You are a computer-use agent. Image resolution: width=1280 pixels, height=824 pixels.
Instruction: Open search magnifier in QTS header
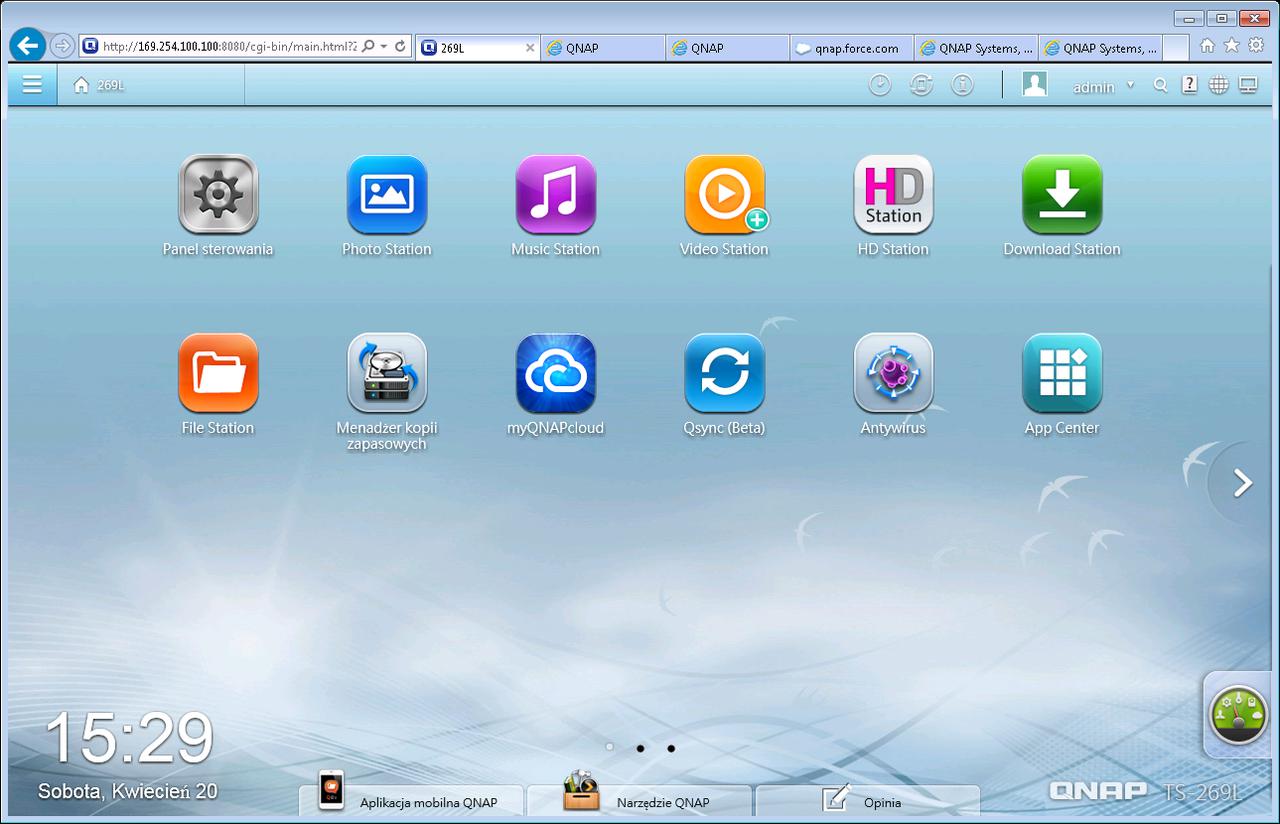point(1160,86)
